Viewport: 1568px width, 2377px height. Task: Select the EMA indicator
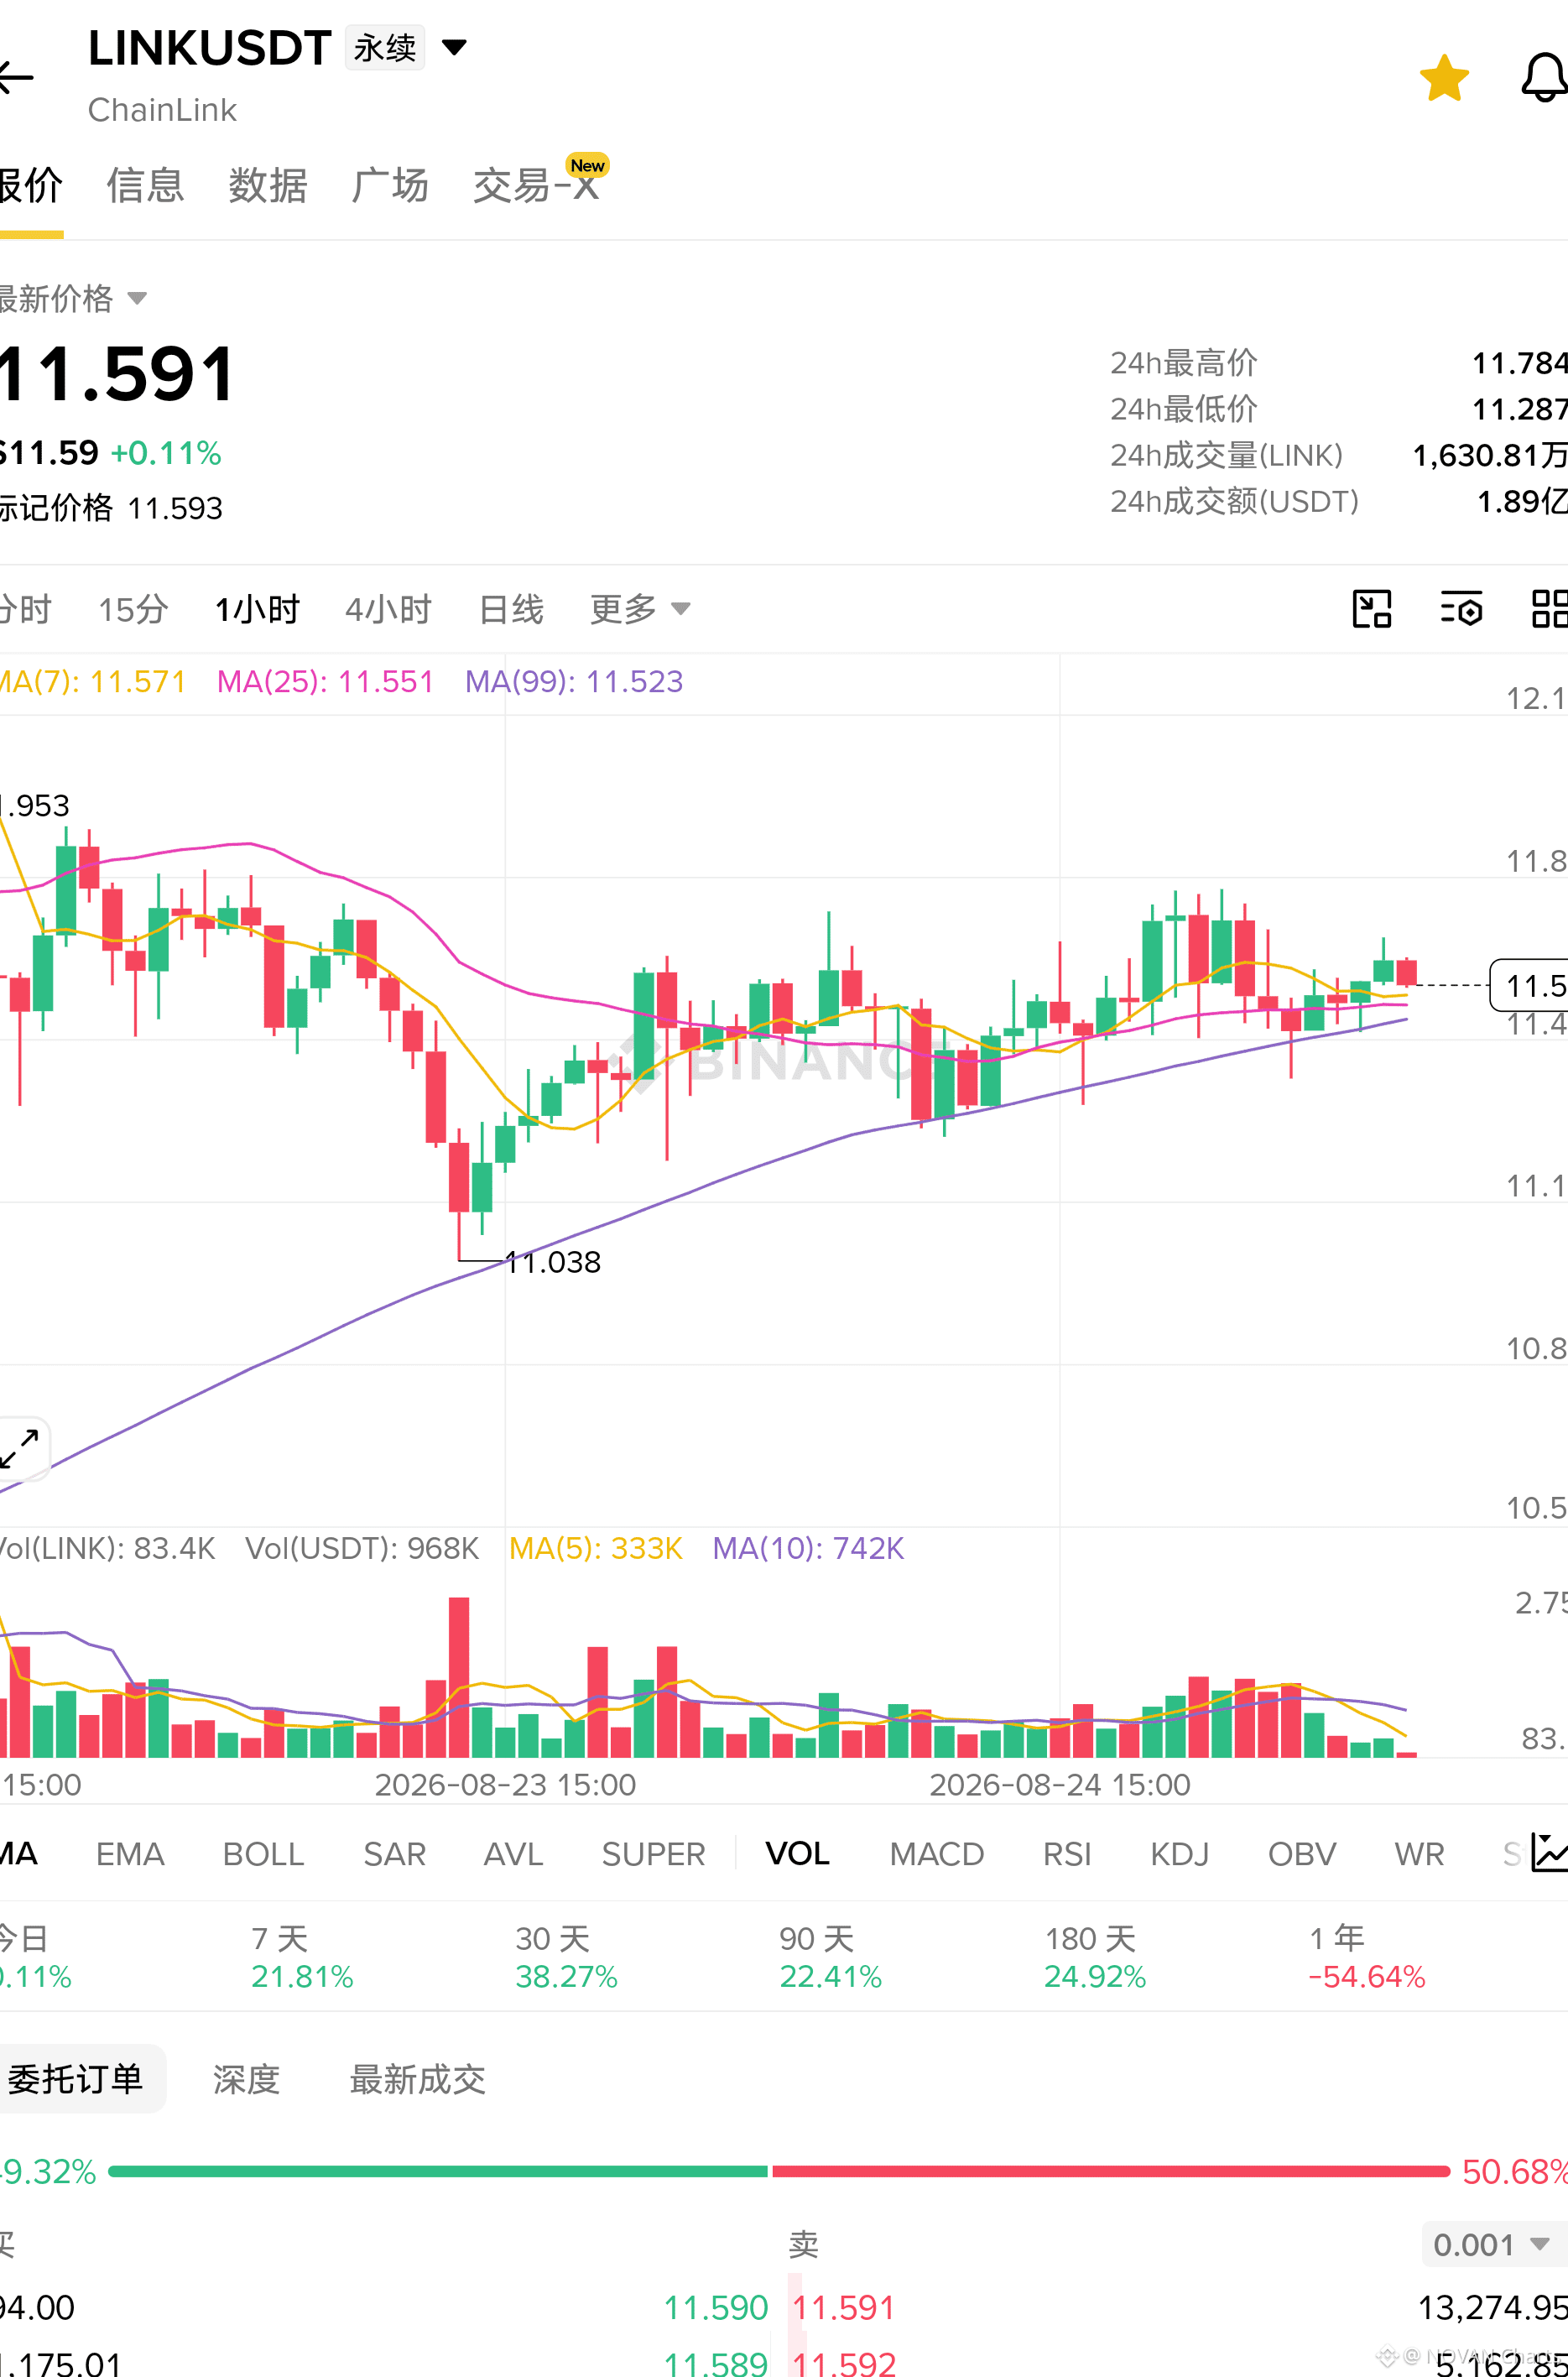tap(130, 1854)
